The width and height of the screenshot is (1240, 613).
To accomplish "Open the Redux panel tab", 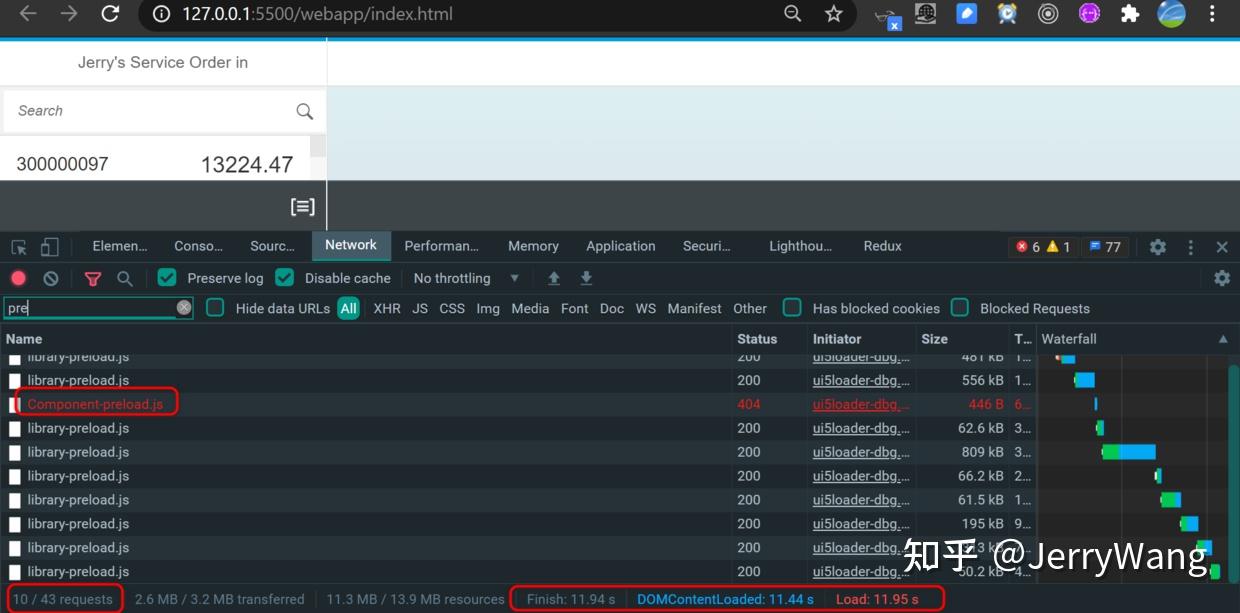I will (x=882, y=245).
